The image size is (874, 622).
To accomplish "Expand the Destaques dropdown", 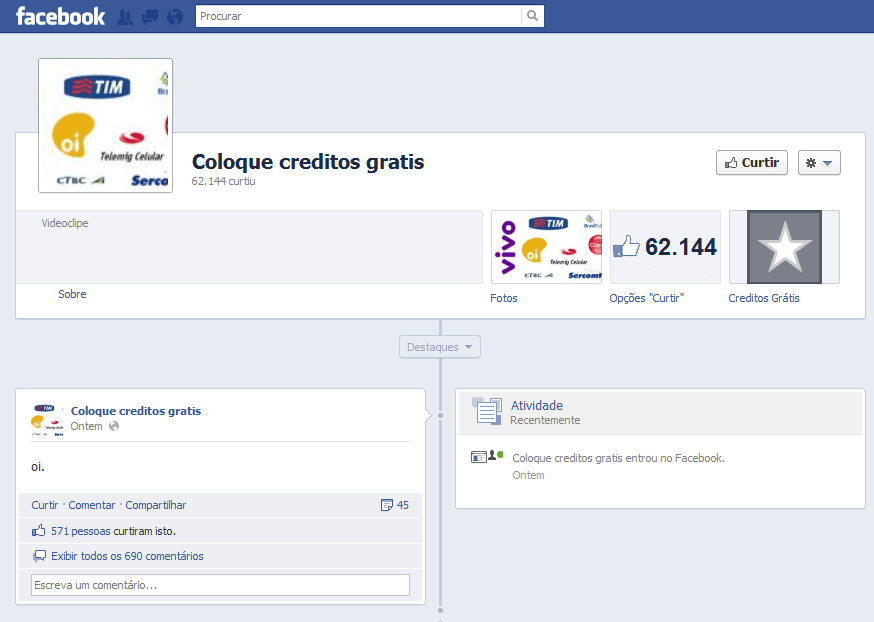I will tap(440, 347).
